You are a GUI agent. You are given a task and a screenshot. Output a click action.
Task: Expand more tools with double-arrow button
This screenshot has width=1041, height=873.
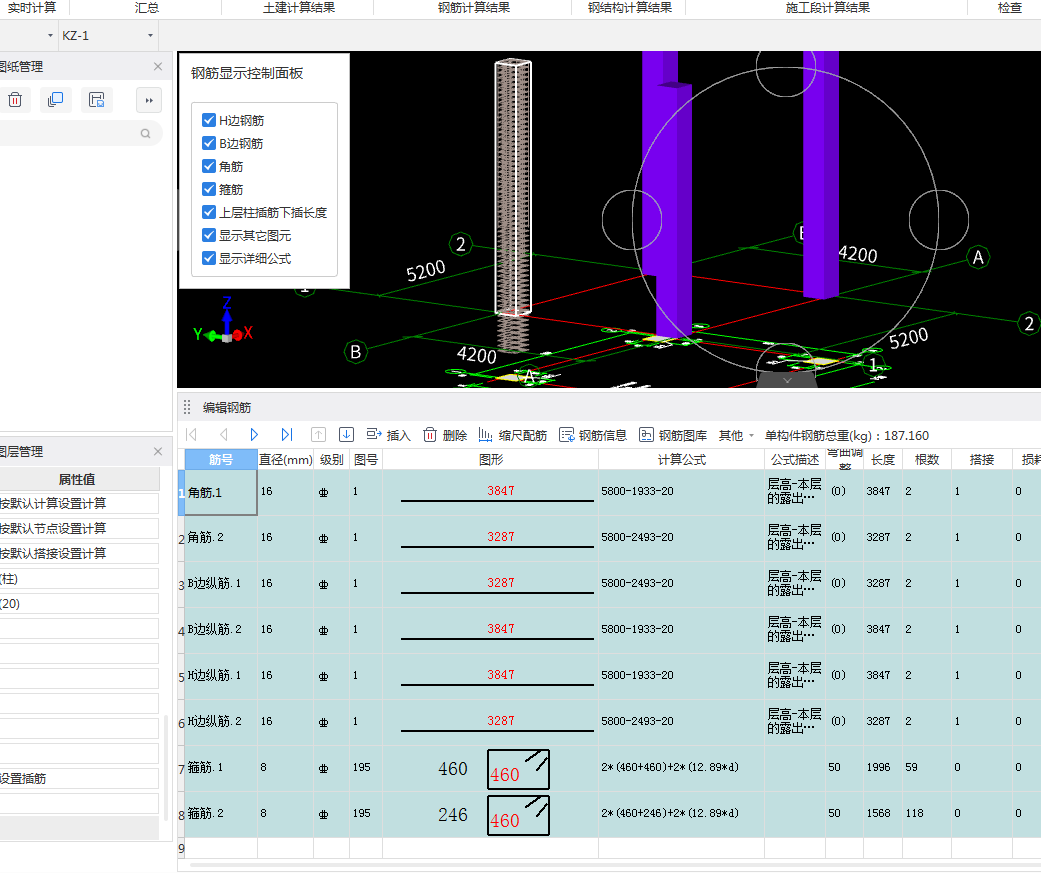click(149, 100)
